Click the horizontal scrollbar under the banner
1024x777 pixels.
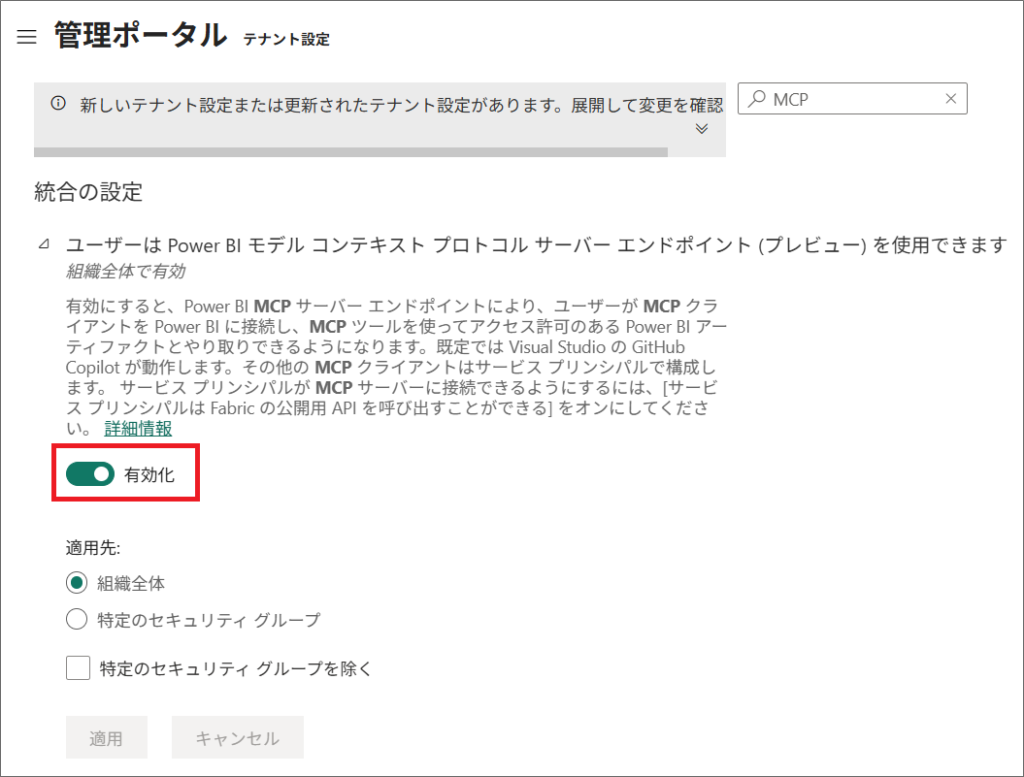coord(351,152)
